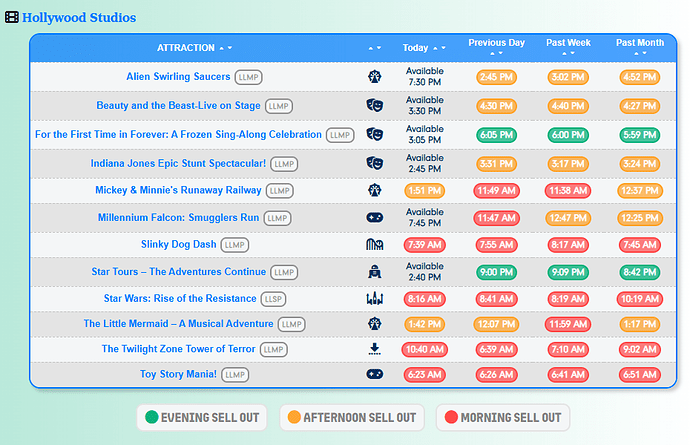690x445 pixels.
Task: Open The Little Mermaid – A Musical Adventure
Action: pos(178,324)
